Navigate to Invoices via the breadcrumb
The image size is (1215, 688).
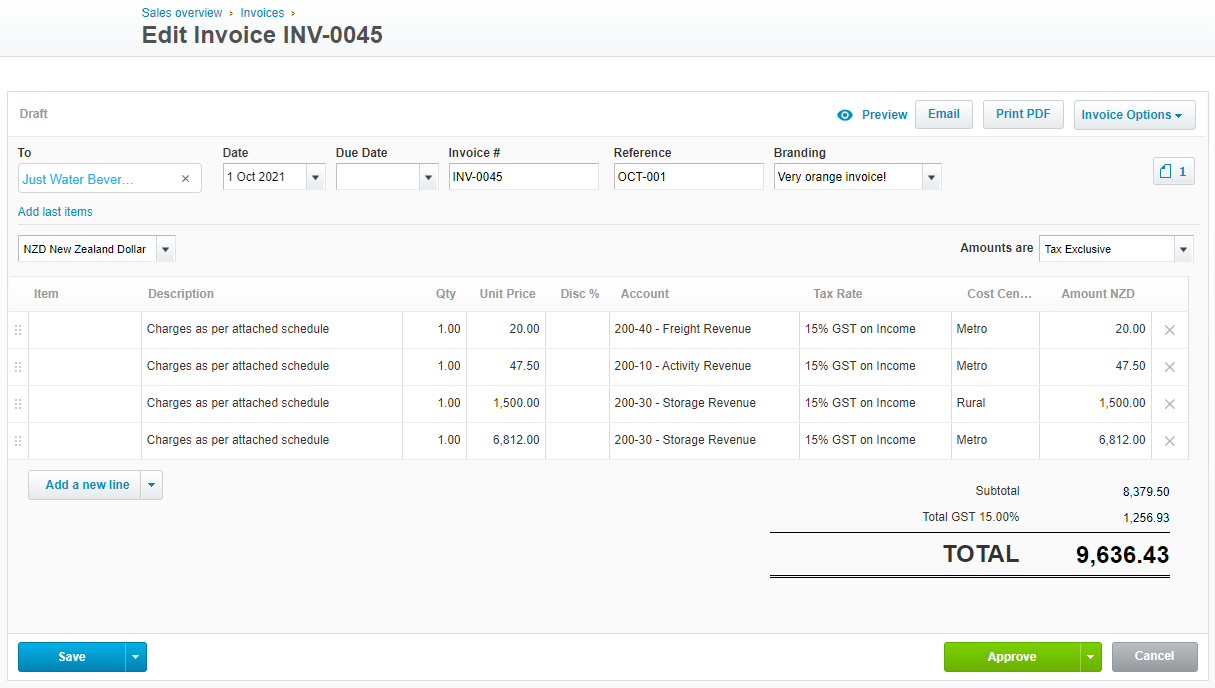pyautogui.click(x=262, y=12)
